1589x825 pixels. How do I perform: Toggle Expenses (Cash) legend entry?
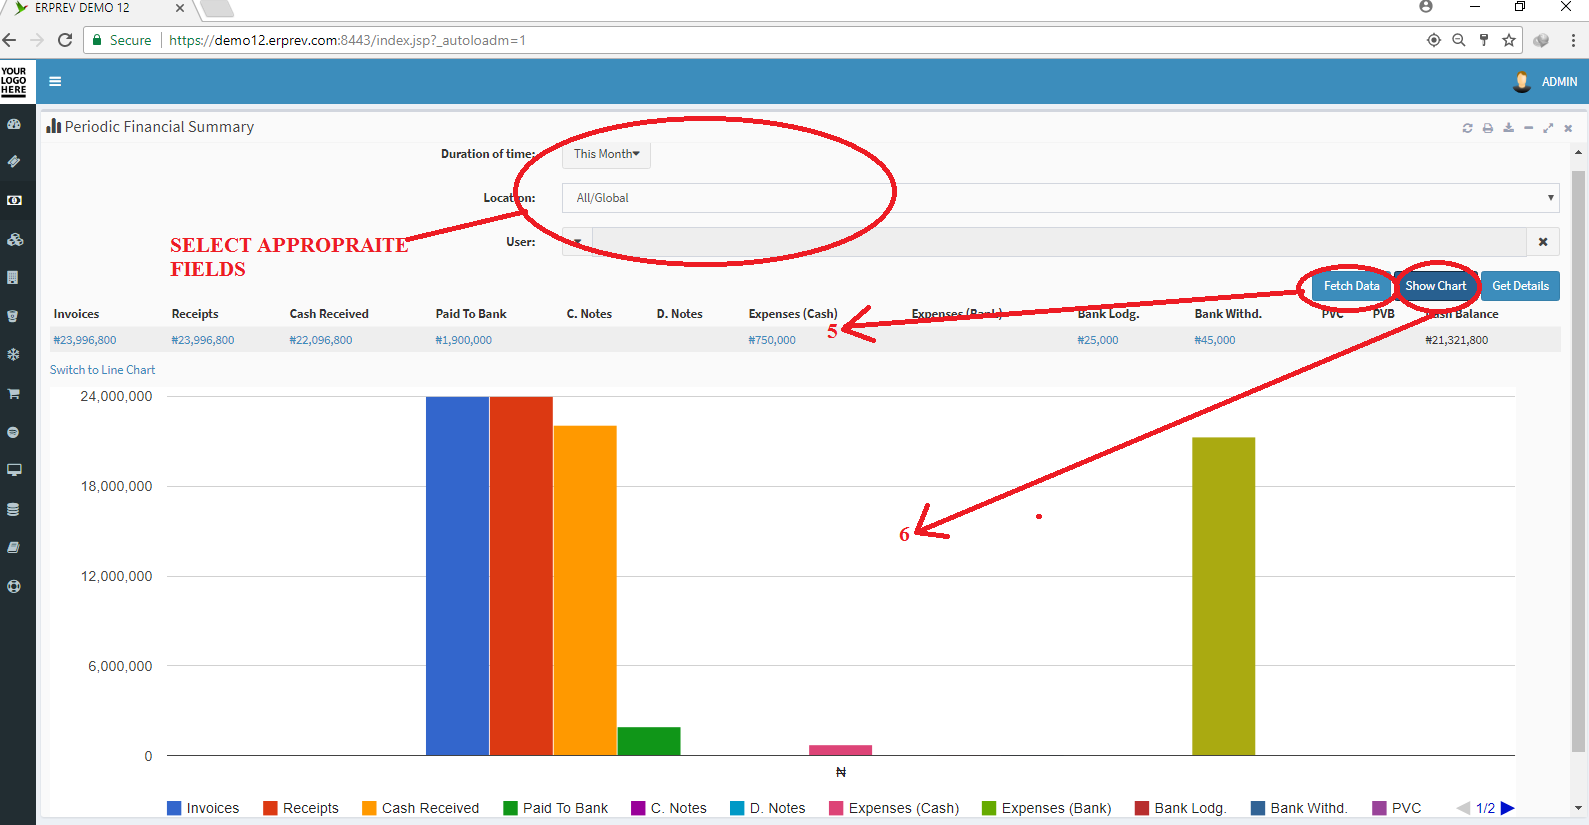(x=894, y=808)
